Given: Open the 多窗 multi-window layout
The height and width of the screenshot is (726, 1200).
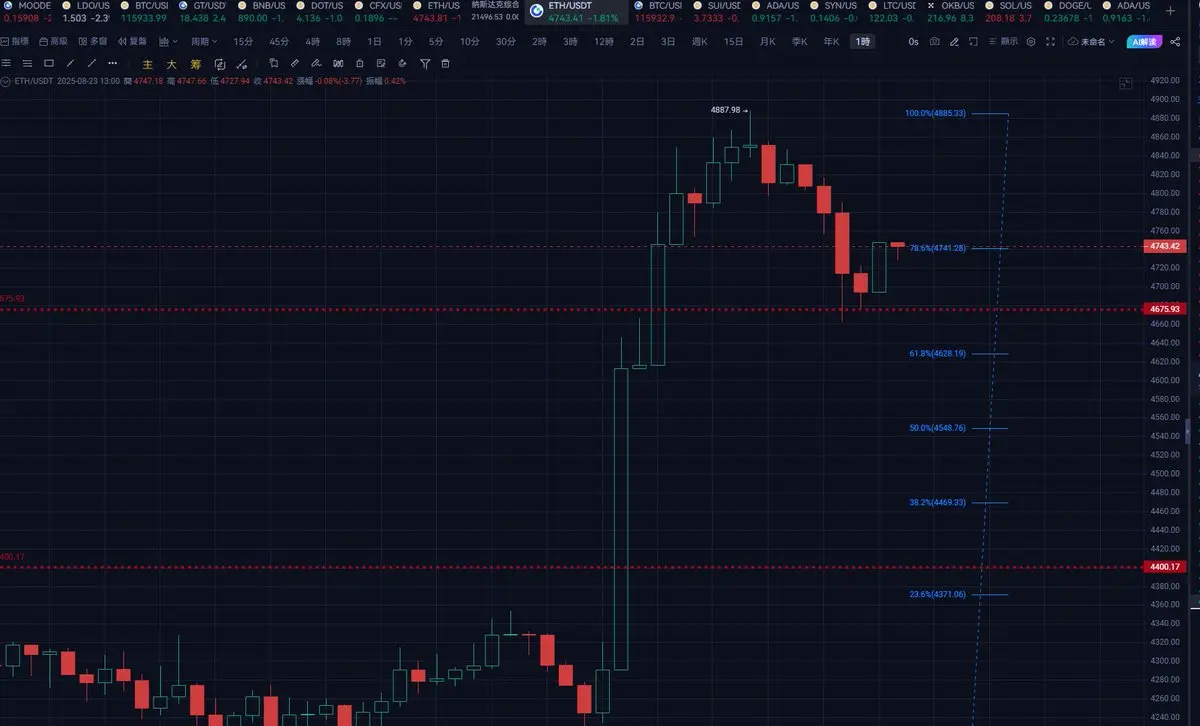Looking at the screenshot, I should click(91, 42).
